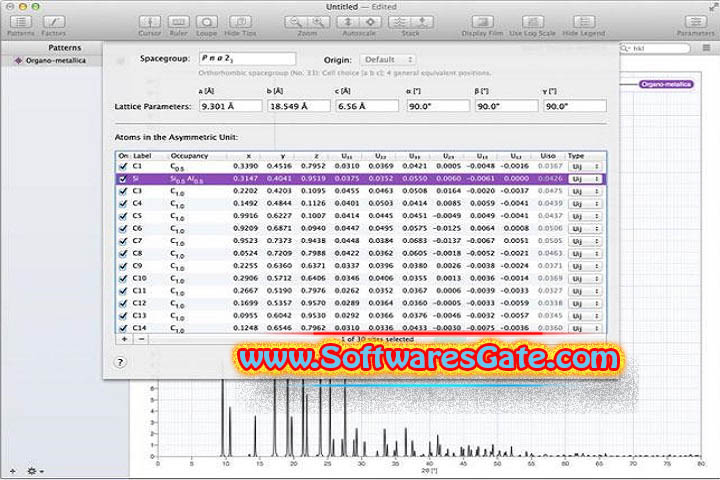
Task: Open the Type Uij dropdown for C13
Action: pyautogui.click(x=585, y=316)
